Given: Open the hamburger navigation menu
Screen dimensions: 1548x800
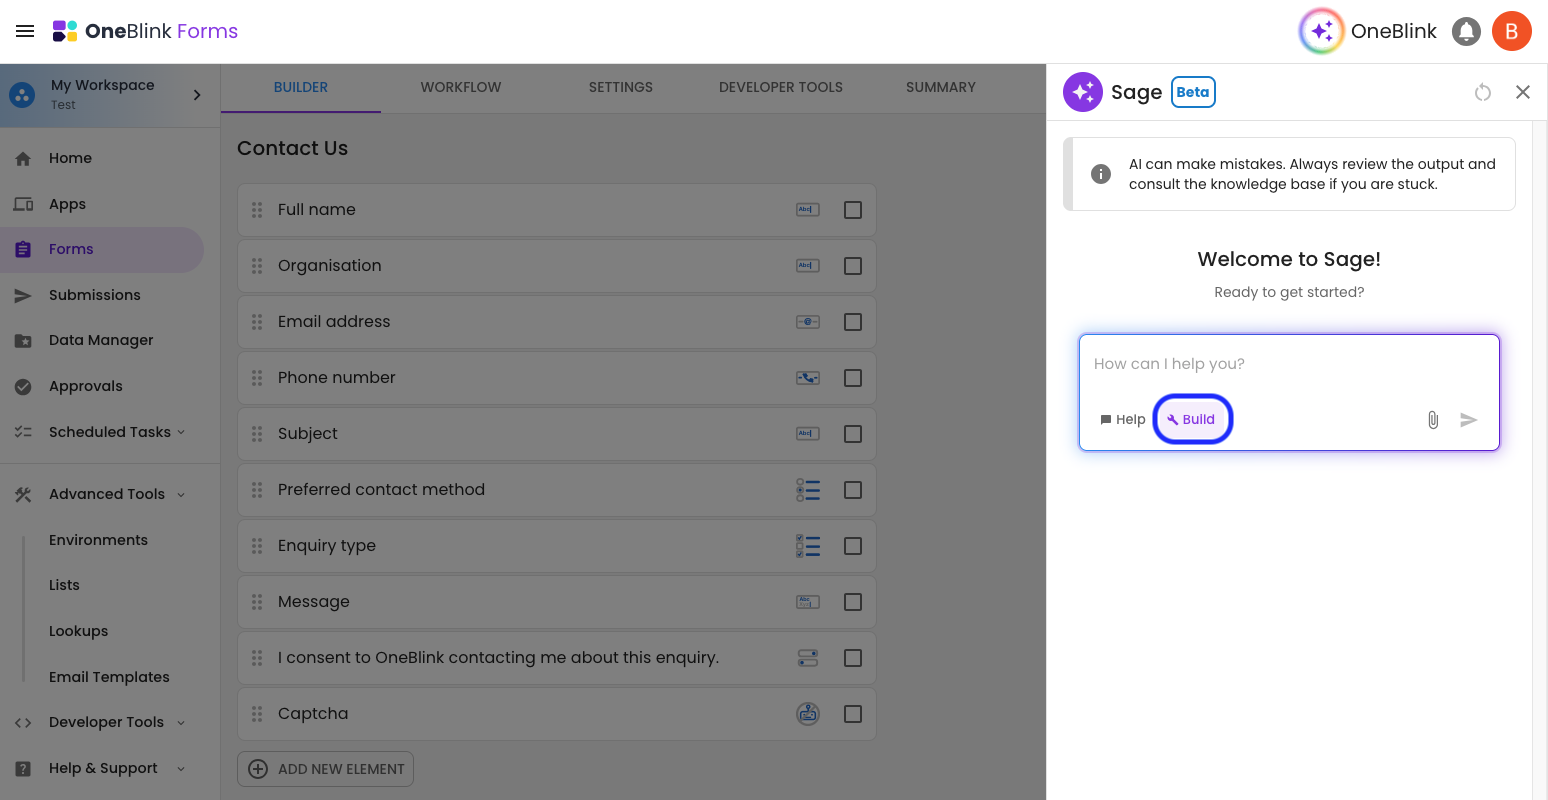Looking at the screenshot, I should 25,31.
